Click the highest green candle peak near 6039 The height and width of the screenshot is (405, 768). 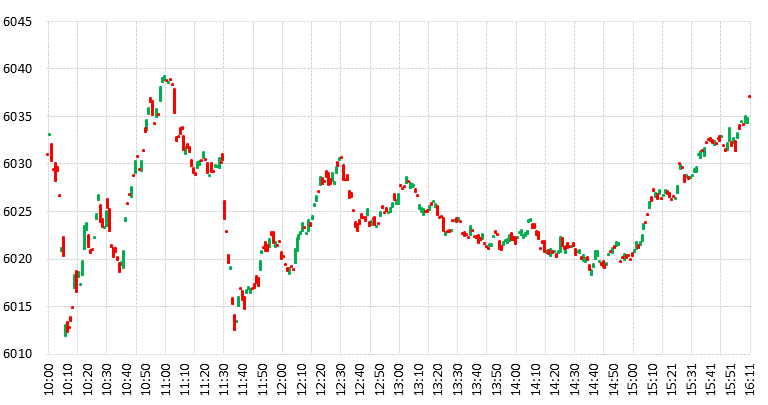[x=163, y=78]
